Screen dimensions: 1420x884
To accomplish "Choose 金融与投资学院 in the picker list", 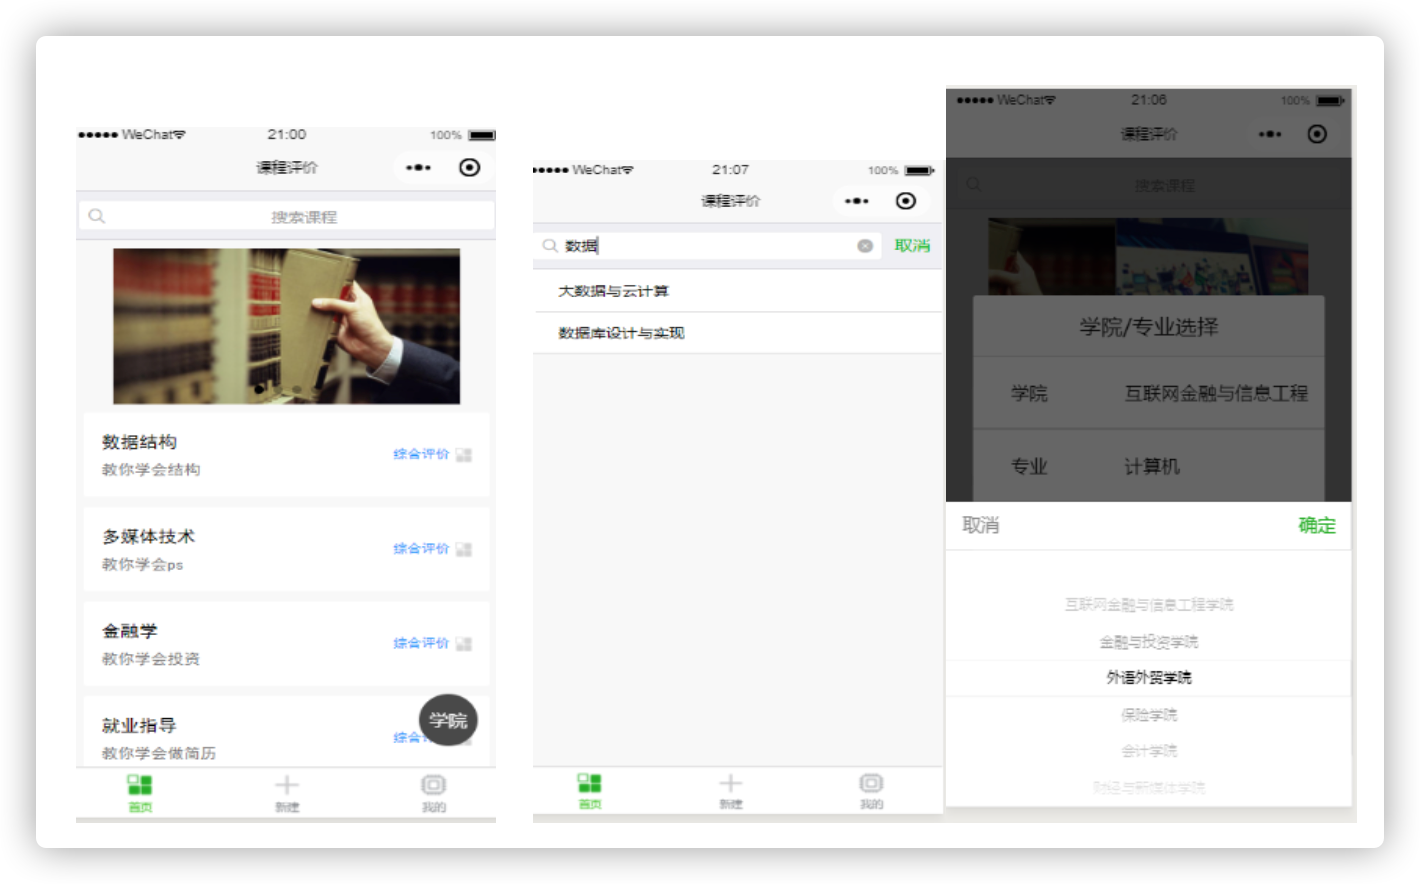I will click(x=1149, y=642).
